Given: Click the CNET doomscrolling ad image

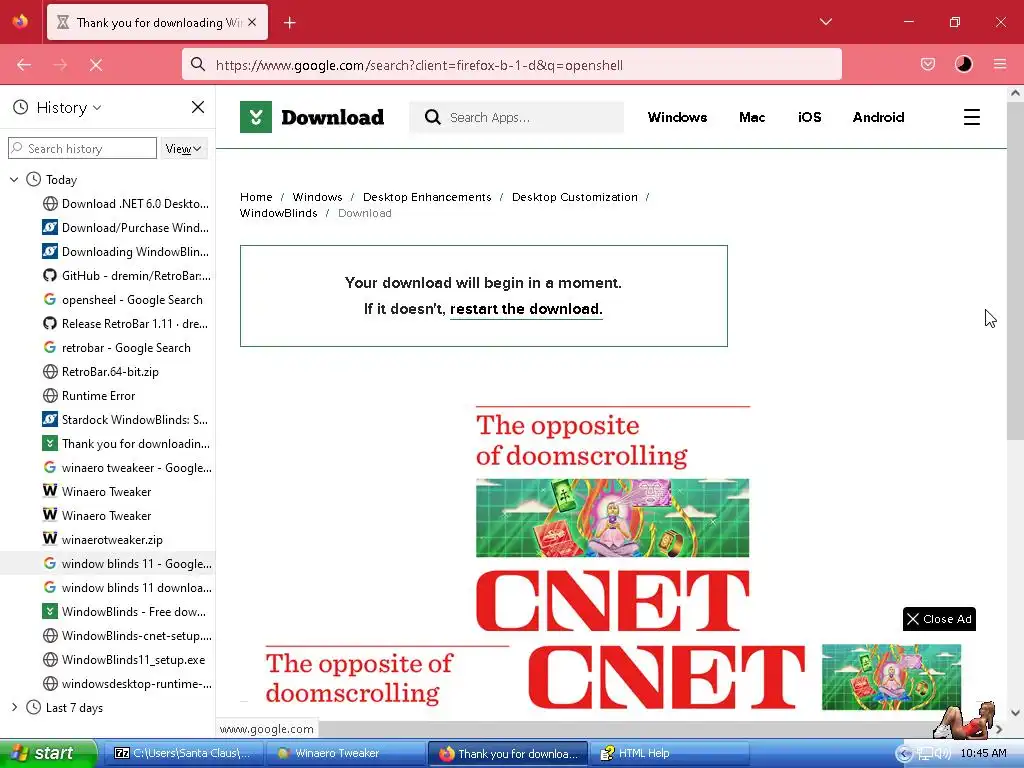Looking at the screenshot, I should [613, 517].
